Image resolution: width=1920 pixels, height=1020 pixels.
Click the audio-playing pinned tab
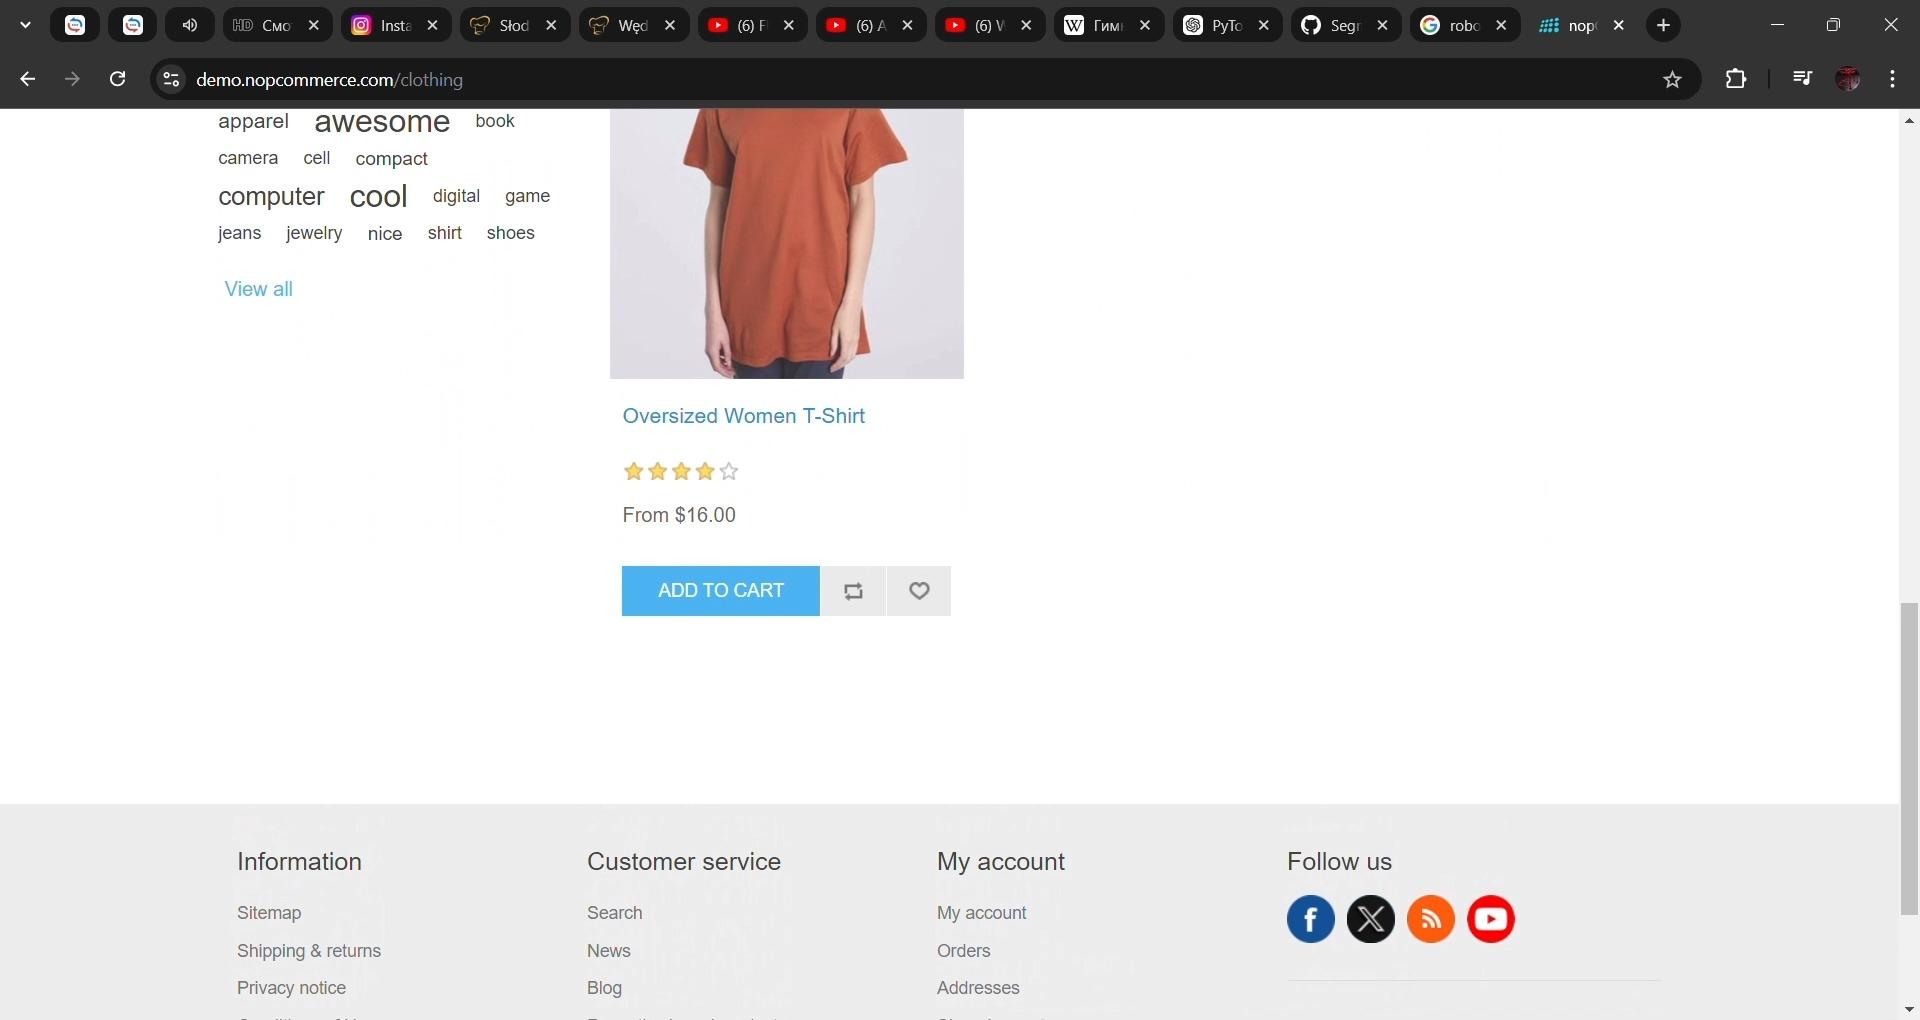[x=190, y=25]
